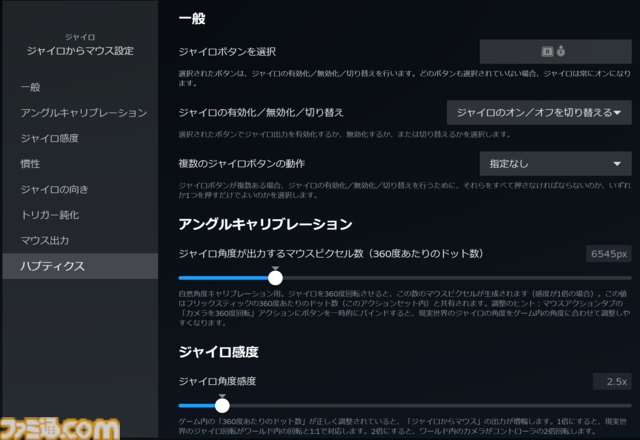Click the mouse pixel count slider handle
The image size is (640, 440).
(276, 278)
